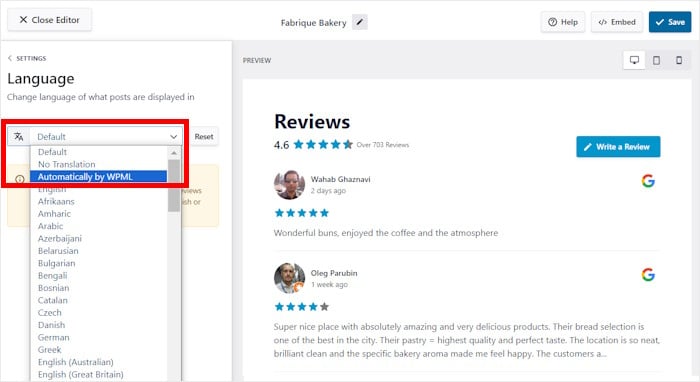Select Danish language option
This screenshot has height=382, width=700.
point(99,325)
